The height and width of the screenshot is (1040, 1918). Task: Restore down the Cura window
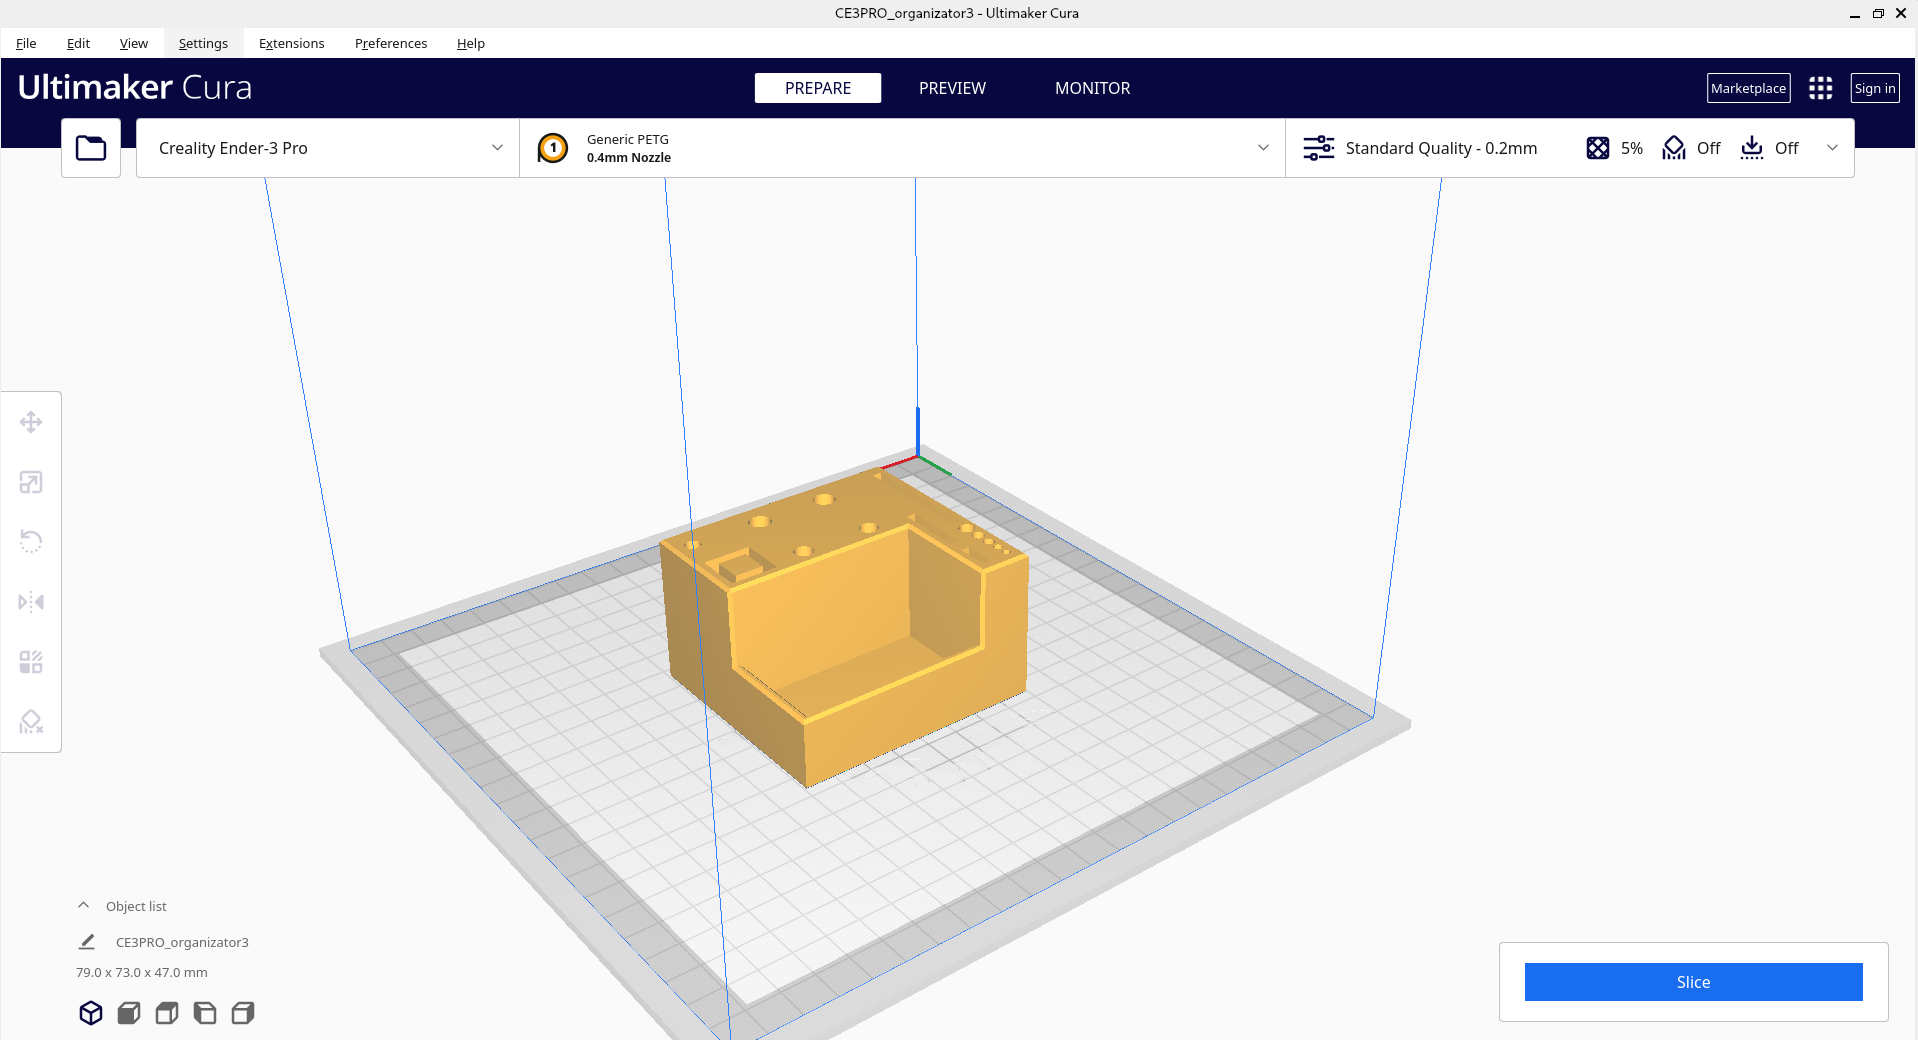click(x=1878, y=13)
